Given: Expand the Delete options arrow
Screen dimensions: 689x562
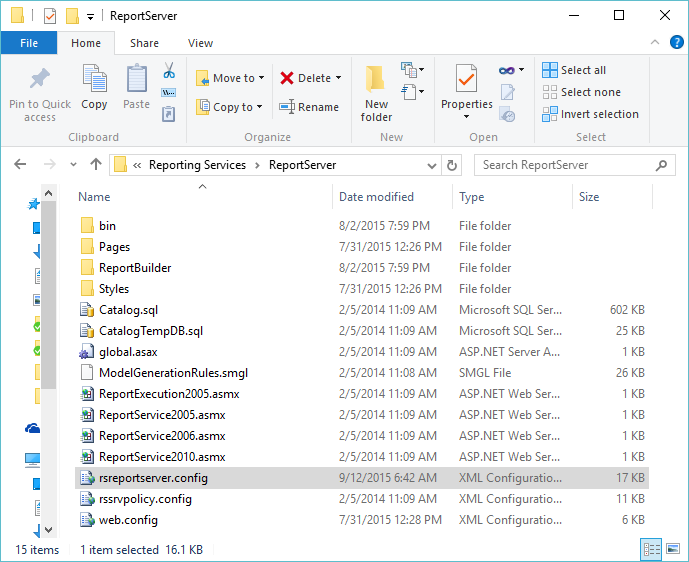Looking at the screenshot, I should [x=338, y=78].
